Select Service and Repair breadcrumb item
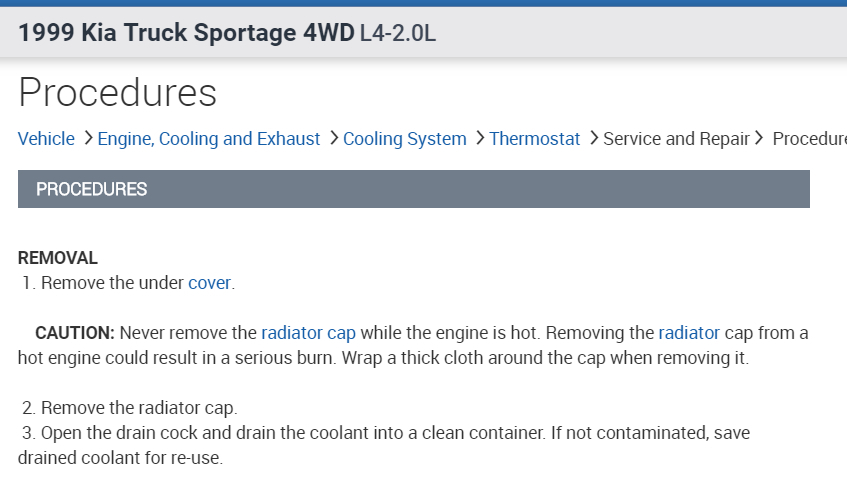This screenshot has height=488, width=847. point(676,139)
